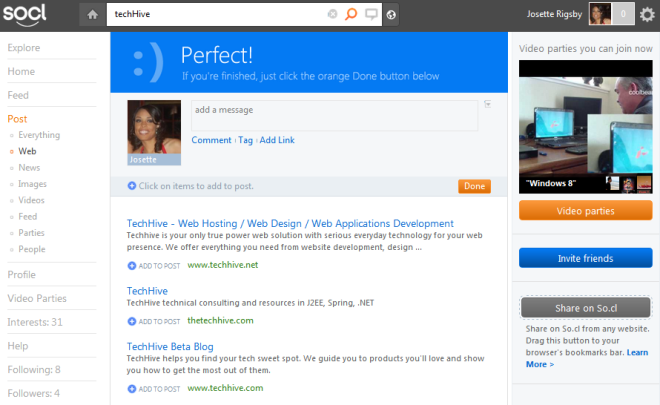Choose Feed filter under Post
660x405 pixels.
[27, 217]
